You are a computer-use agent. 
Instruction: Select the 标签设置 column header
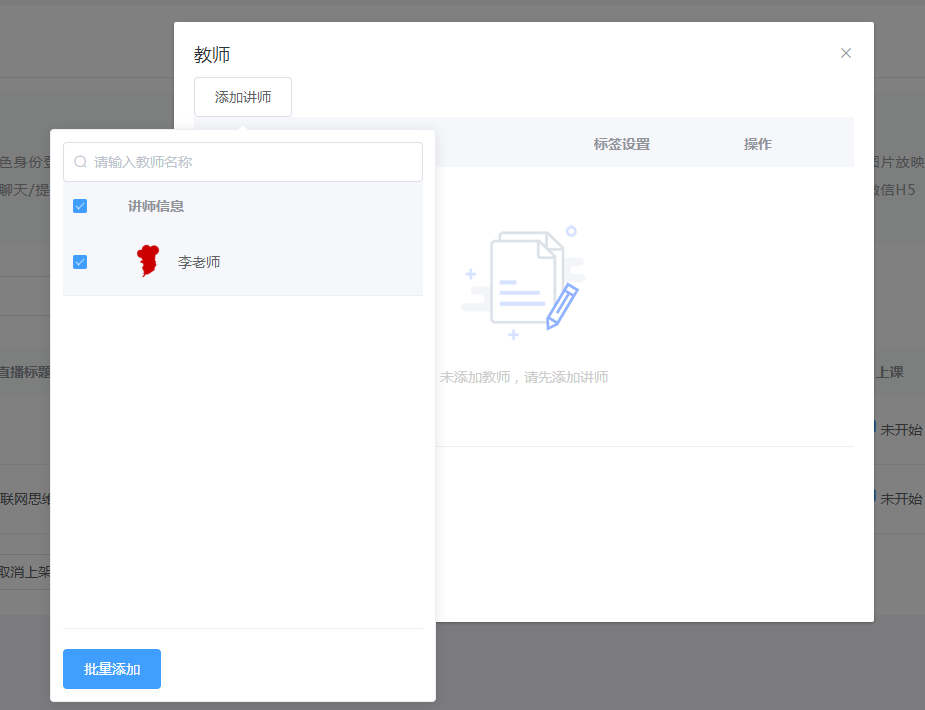coord(621,143)
